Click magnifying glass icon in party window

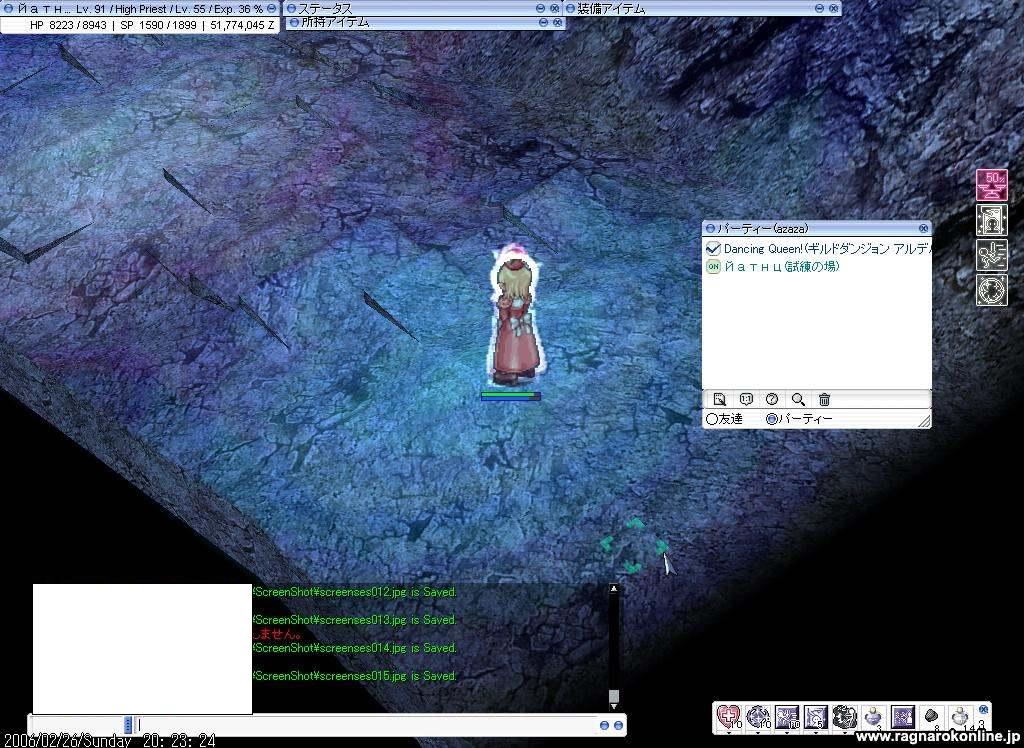tap(798, 399)
